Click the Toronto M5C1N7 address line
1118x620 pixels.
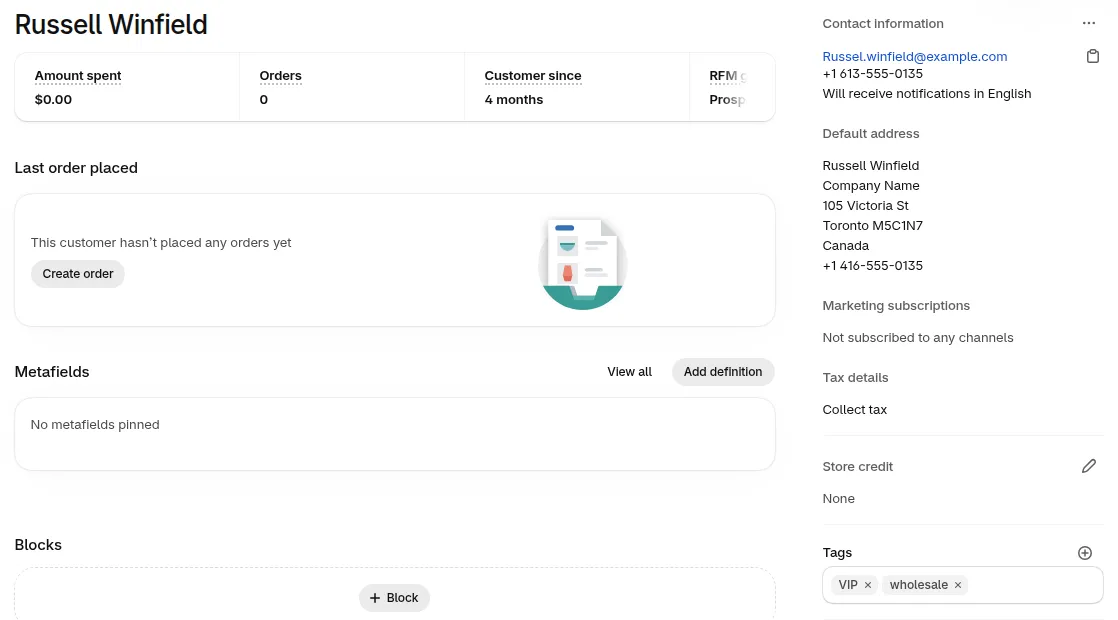pyautogui.click(x=872, y=225)
